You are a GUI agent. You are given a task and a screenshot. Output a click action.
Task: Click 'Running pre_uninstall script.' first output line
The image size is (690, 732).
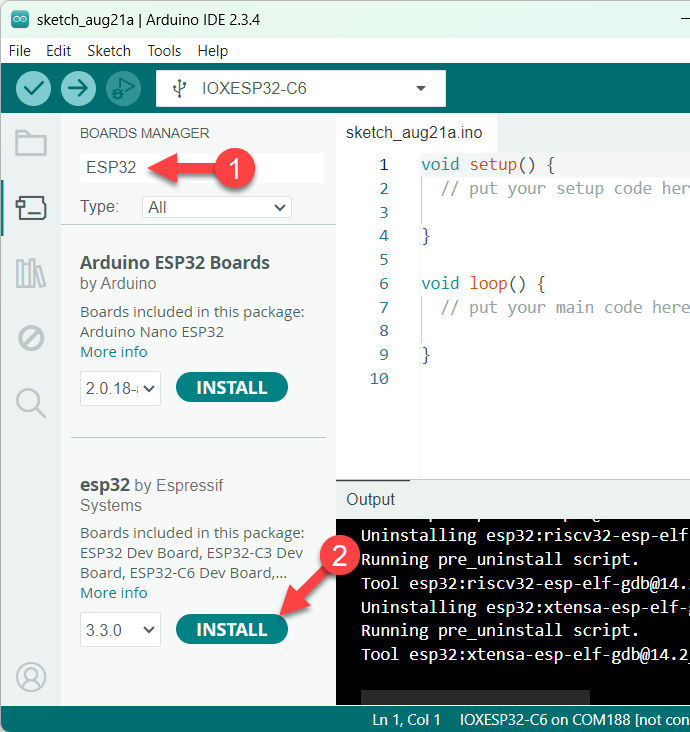coord(500,559)
